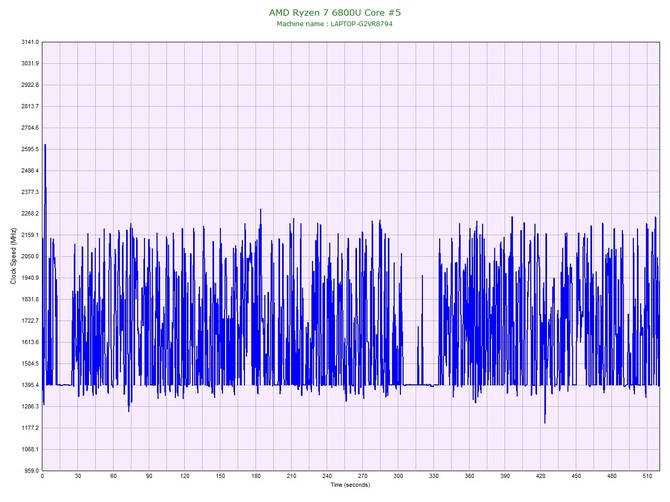Click the 1613.6 y-axis value
The width and height of the screenshot is (670, 502).
tap(30, 342)
